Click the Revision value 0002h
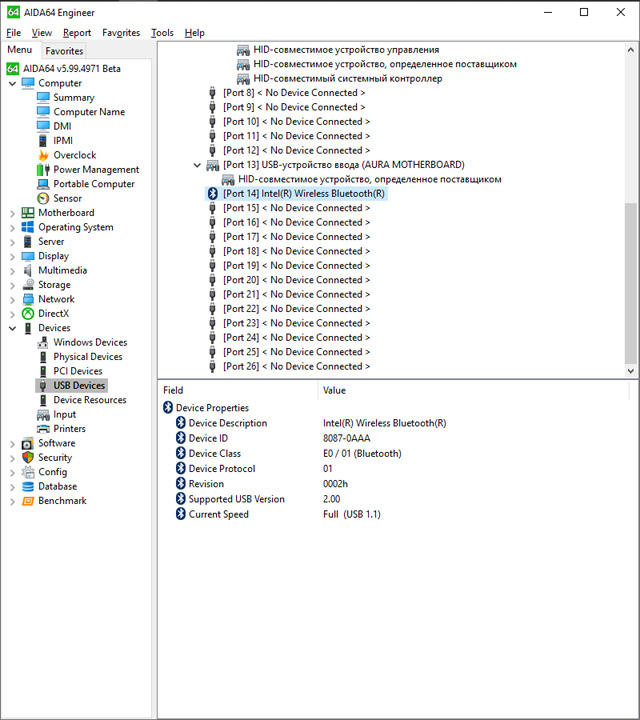 [x=335, y=484]
